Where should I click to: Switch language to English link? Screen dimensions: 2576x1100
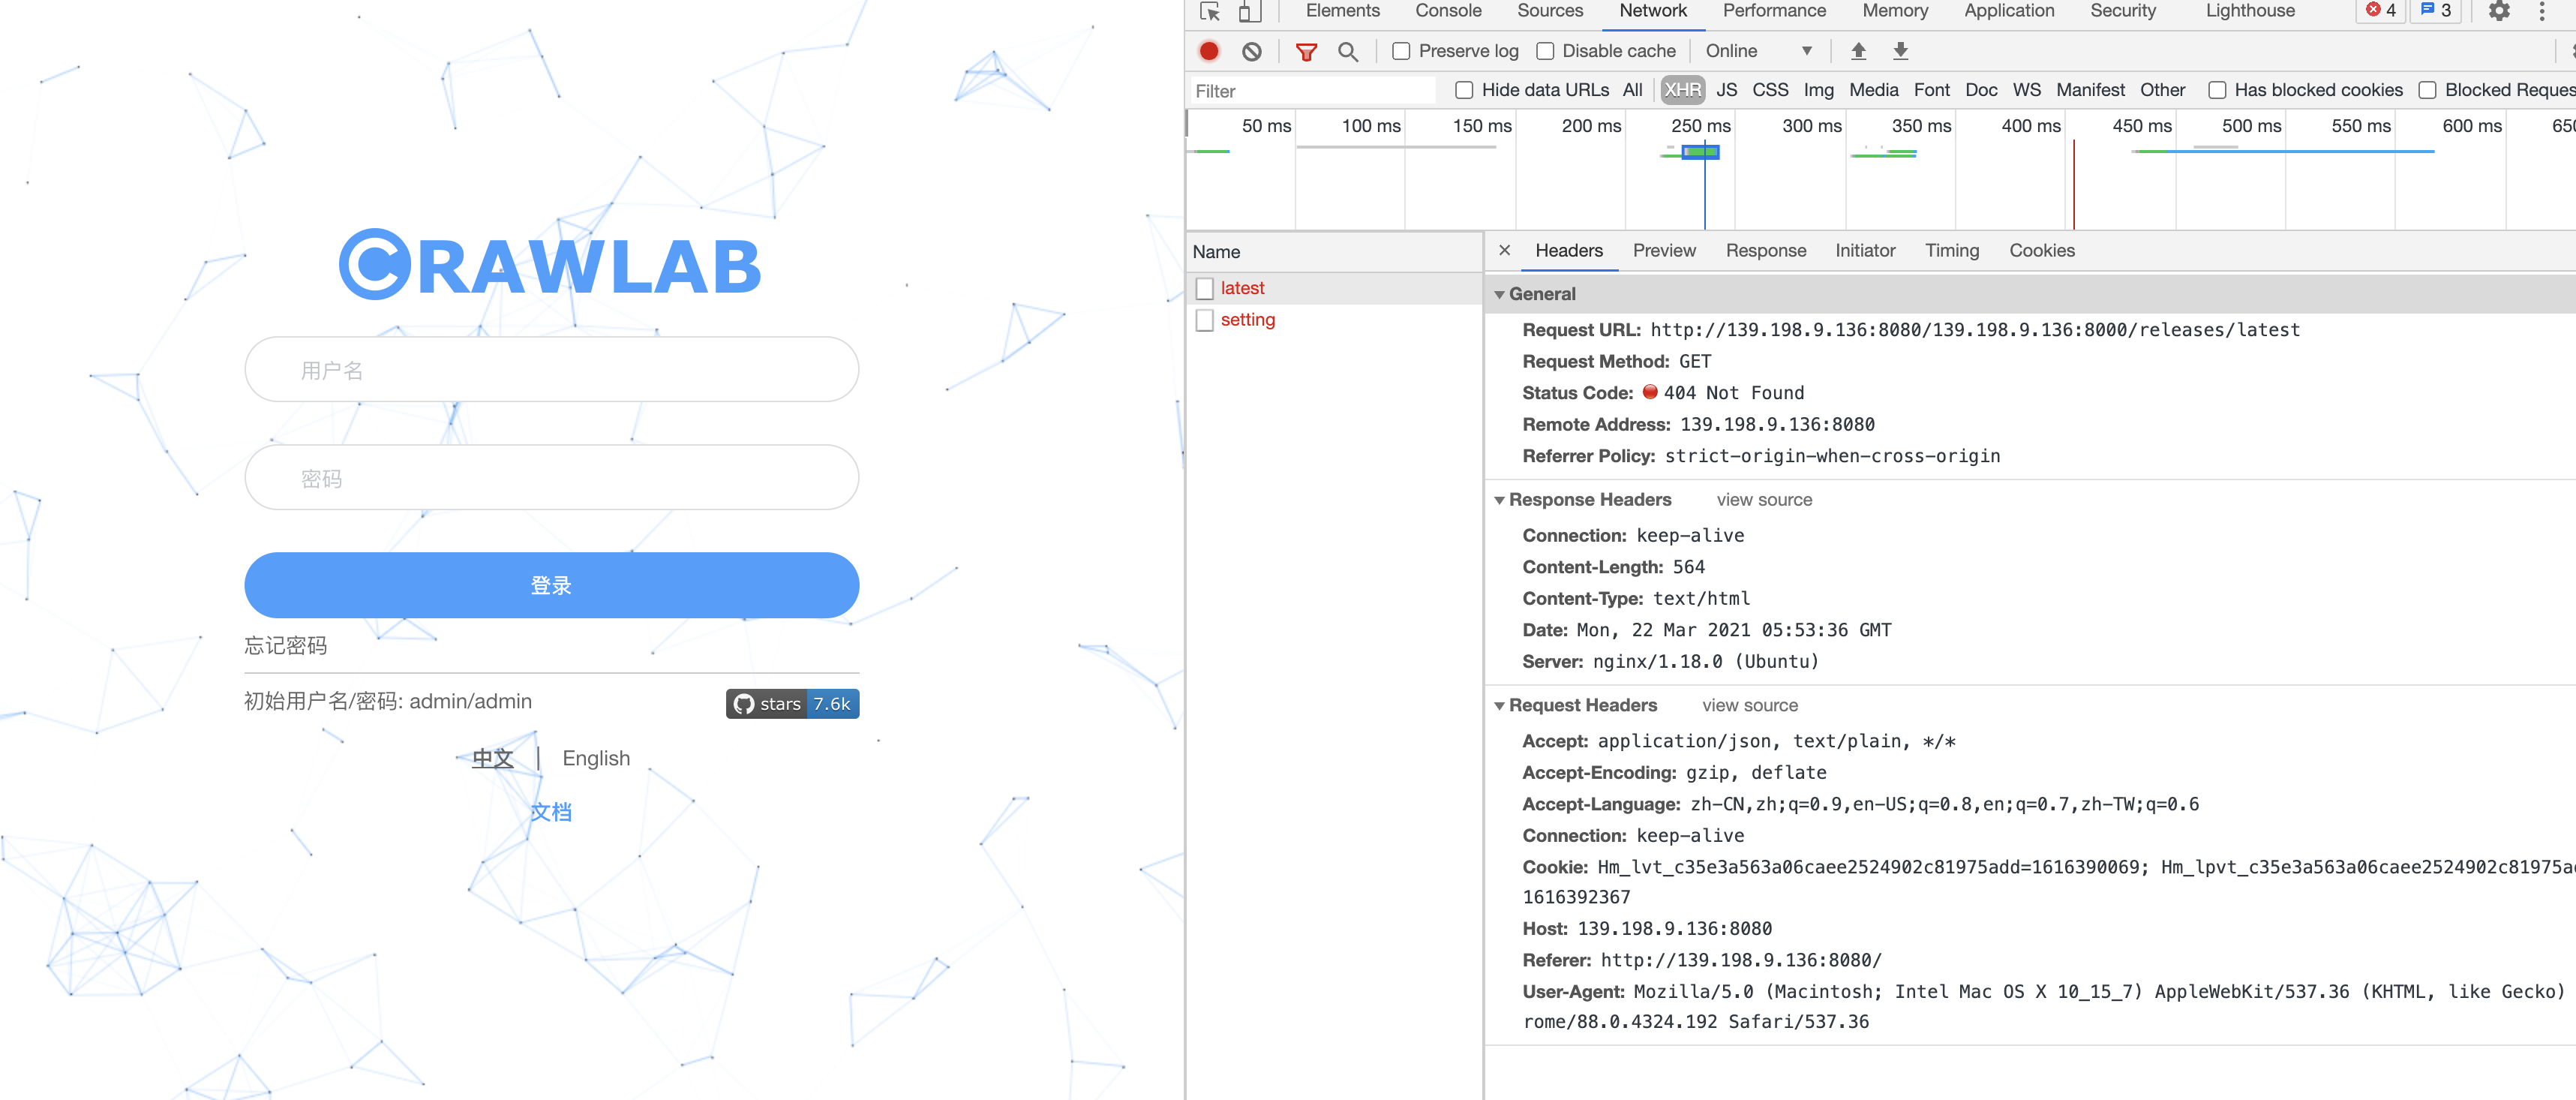(596, 758)
